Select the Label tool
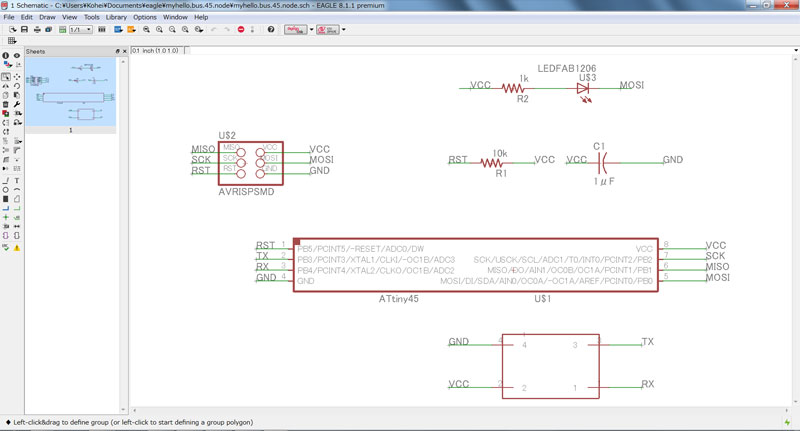The image size is (800, 431). click(x=17, y=217)
